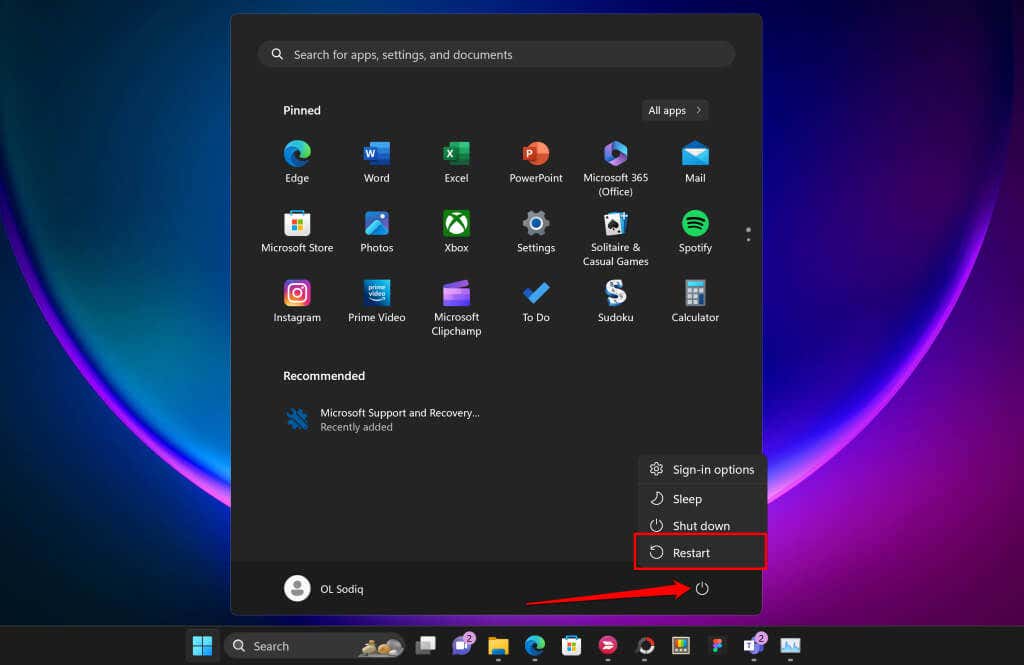Open the OL Sodiq user account
Image resolution: width=1024 pixels, height=665 pixels.
tap(324, 589)
